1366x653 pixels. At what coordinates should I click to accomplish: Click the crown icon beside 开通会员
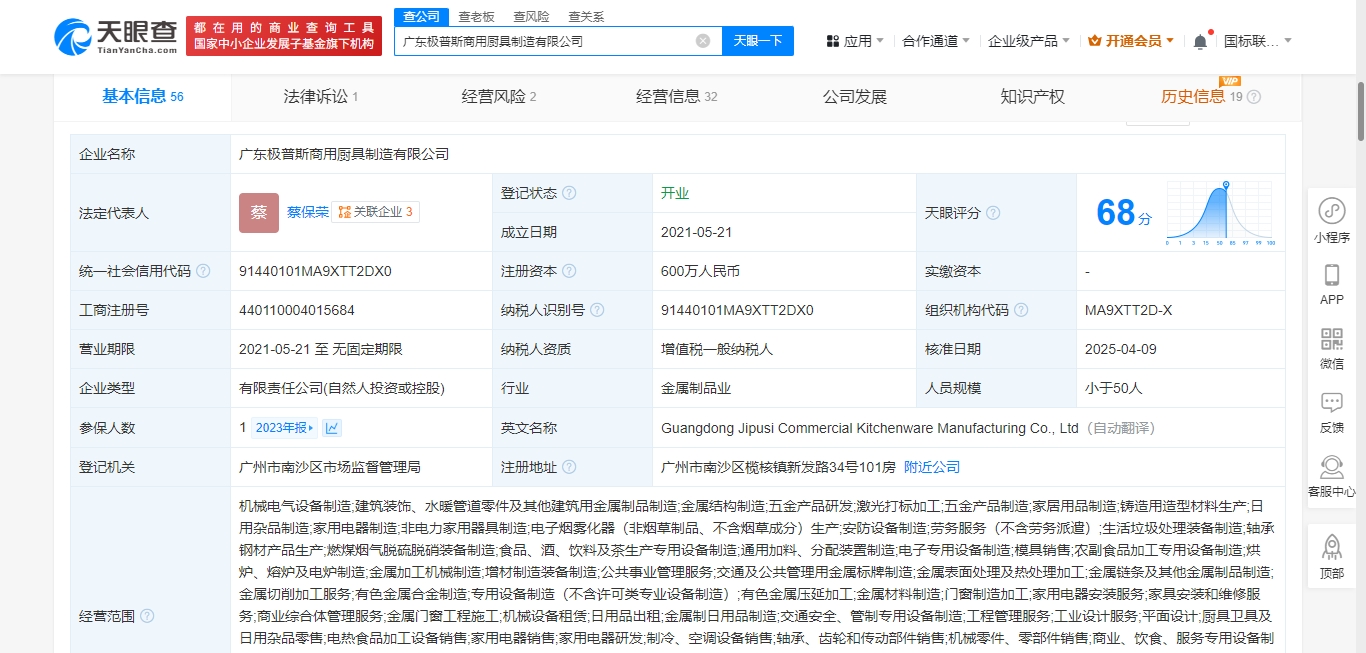[1094, 41]
